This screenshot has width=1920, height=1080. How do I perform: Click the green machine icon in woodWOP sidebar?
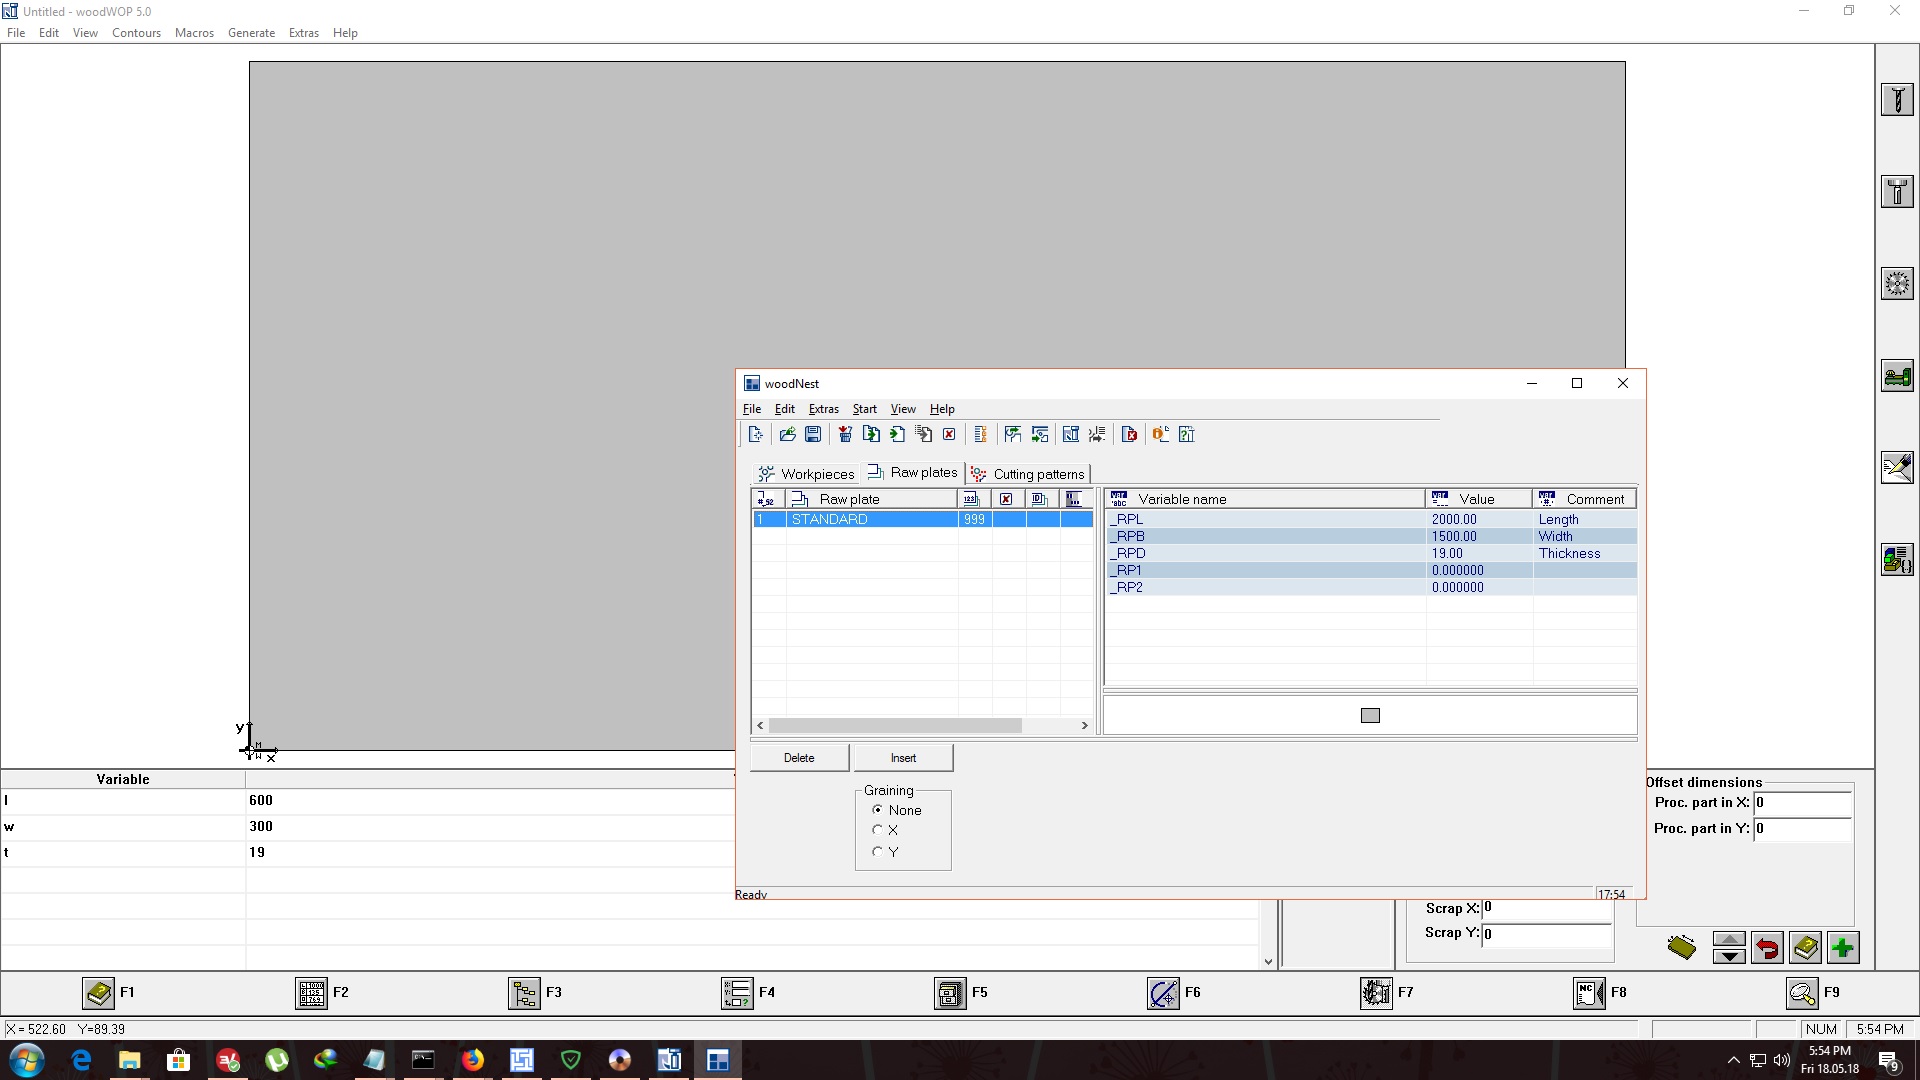pyautogui.click(x=1897, y=375)
